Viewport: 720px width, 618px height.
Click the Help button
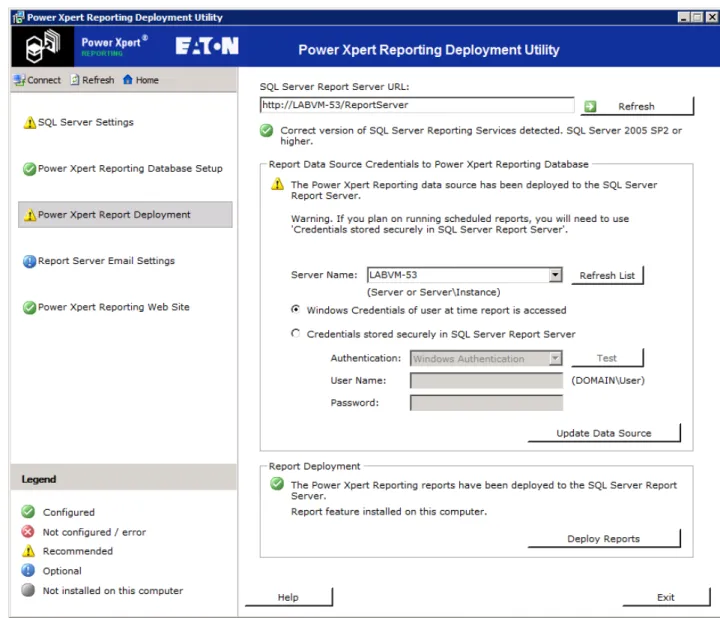coord(288,597)
